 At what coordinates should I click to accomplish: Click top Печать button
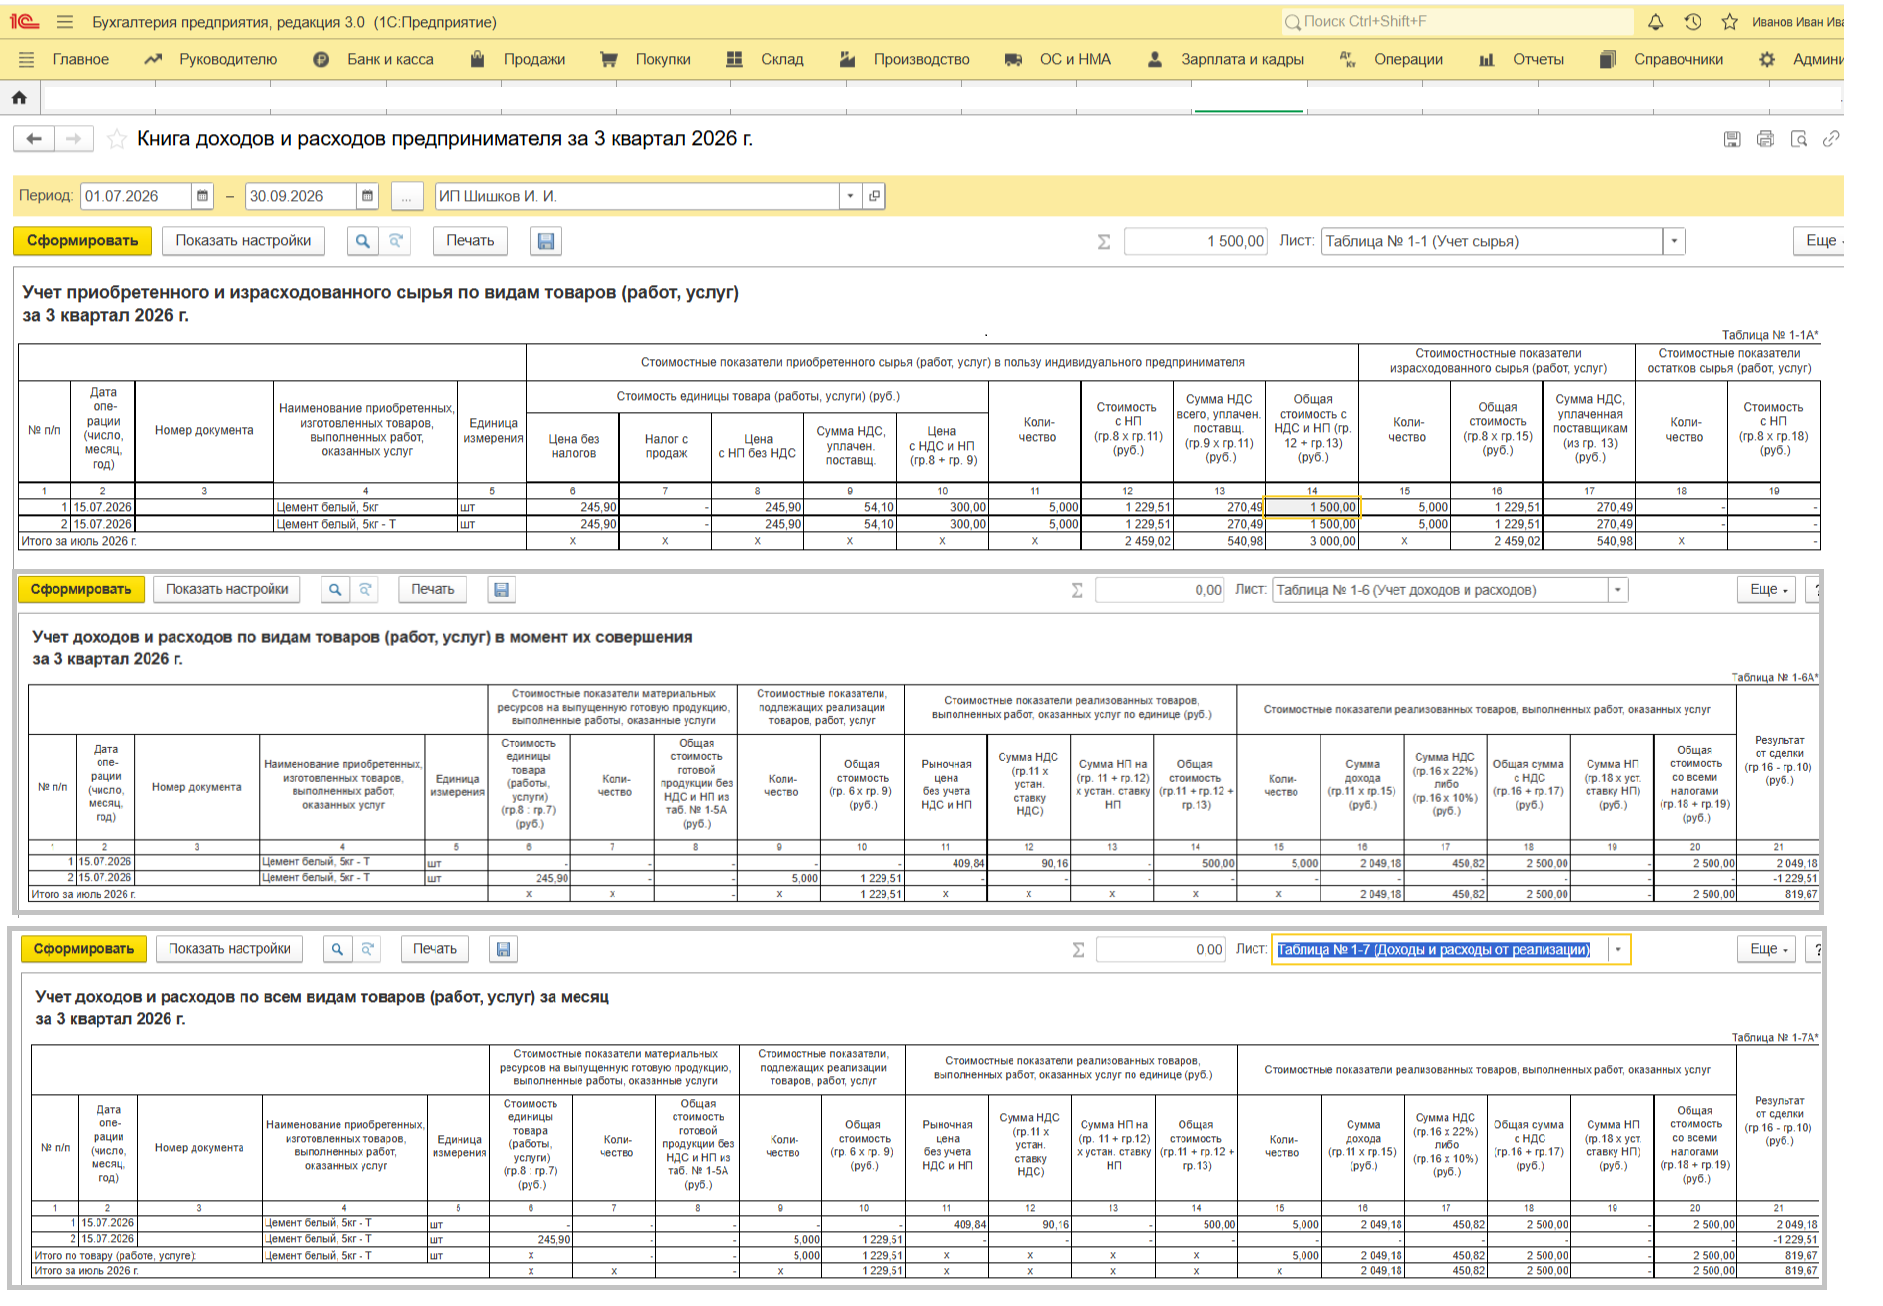[470, 241]
